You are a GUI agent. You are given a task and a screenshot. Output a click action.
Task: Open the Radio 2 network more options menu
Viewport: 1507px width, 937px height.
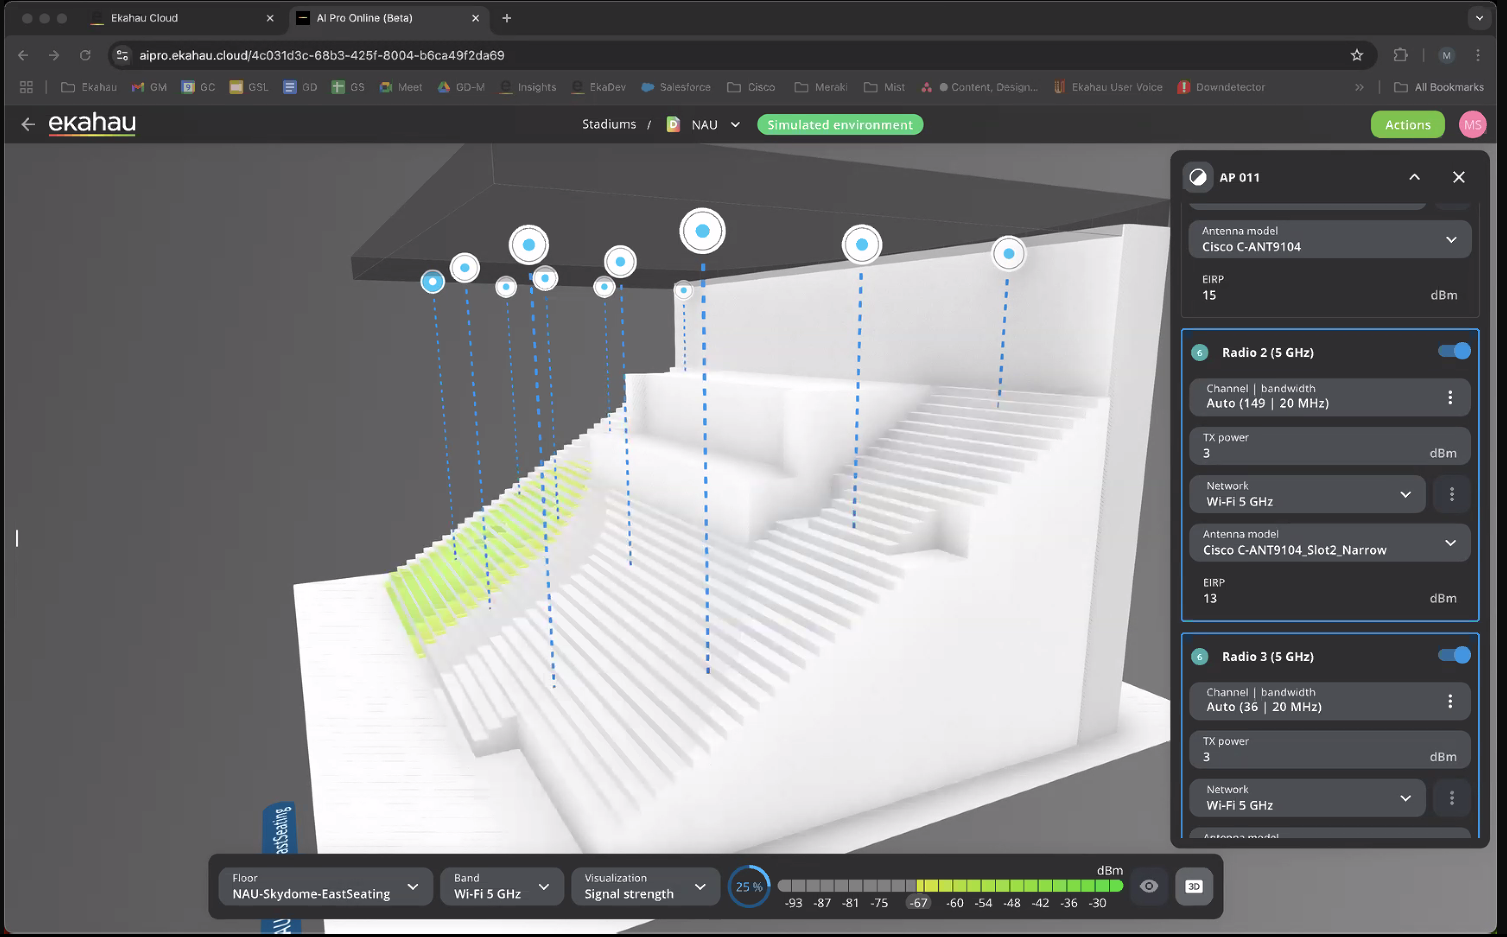click(x=1452, y=494)
